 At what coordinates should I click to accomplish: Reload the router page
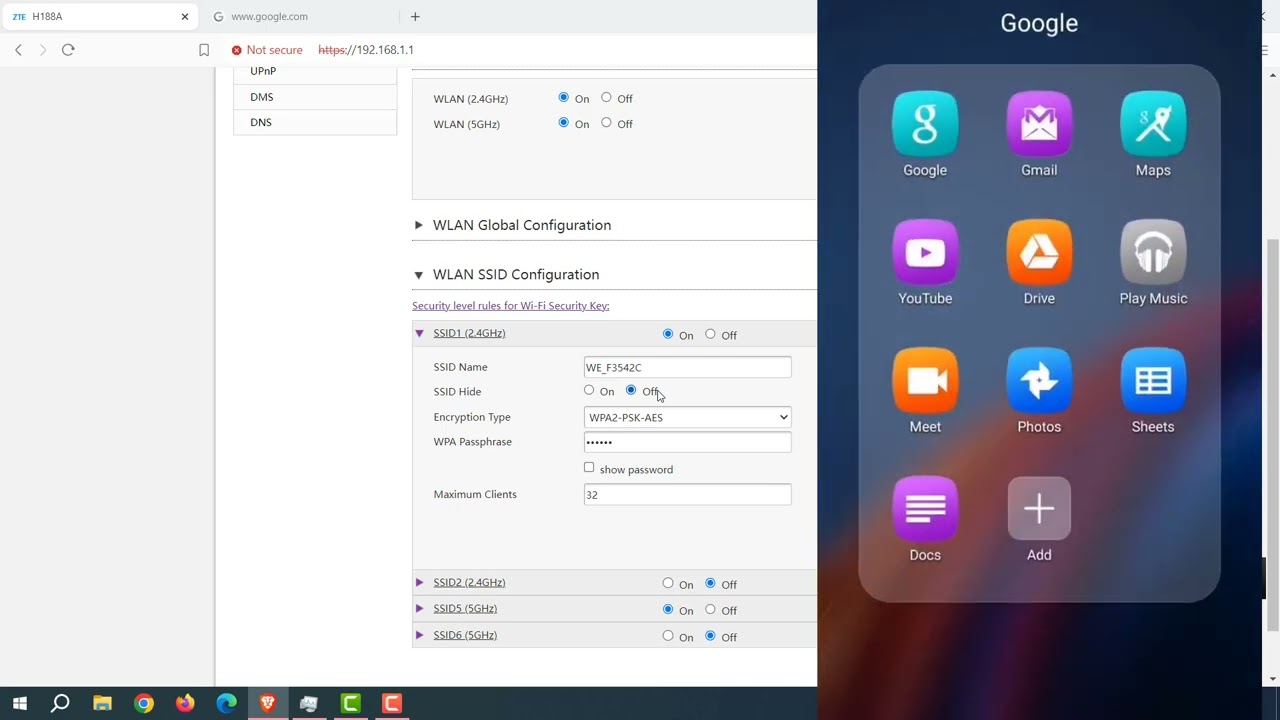68,50
